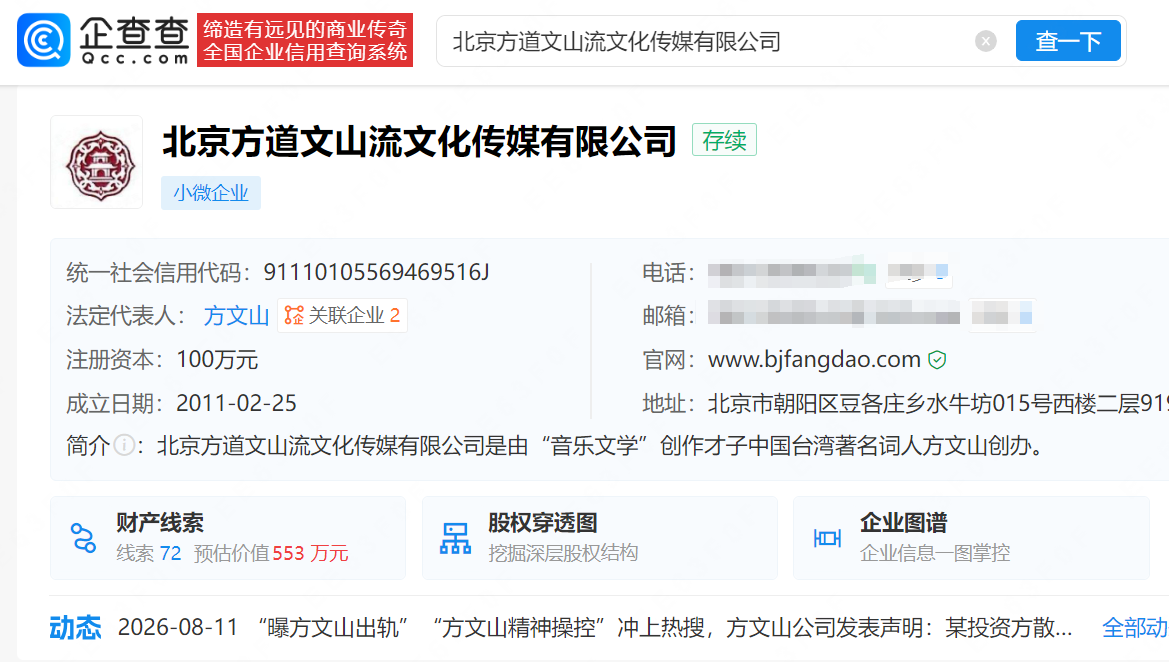Open the 股权穿透图 card
The image size is (1169, 662).
[599, 538]
